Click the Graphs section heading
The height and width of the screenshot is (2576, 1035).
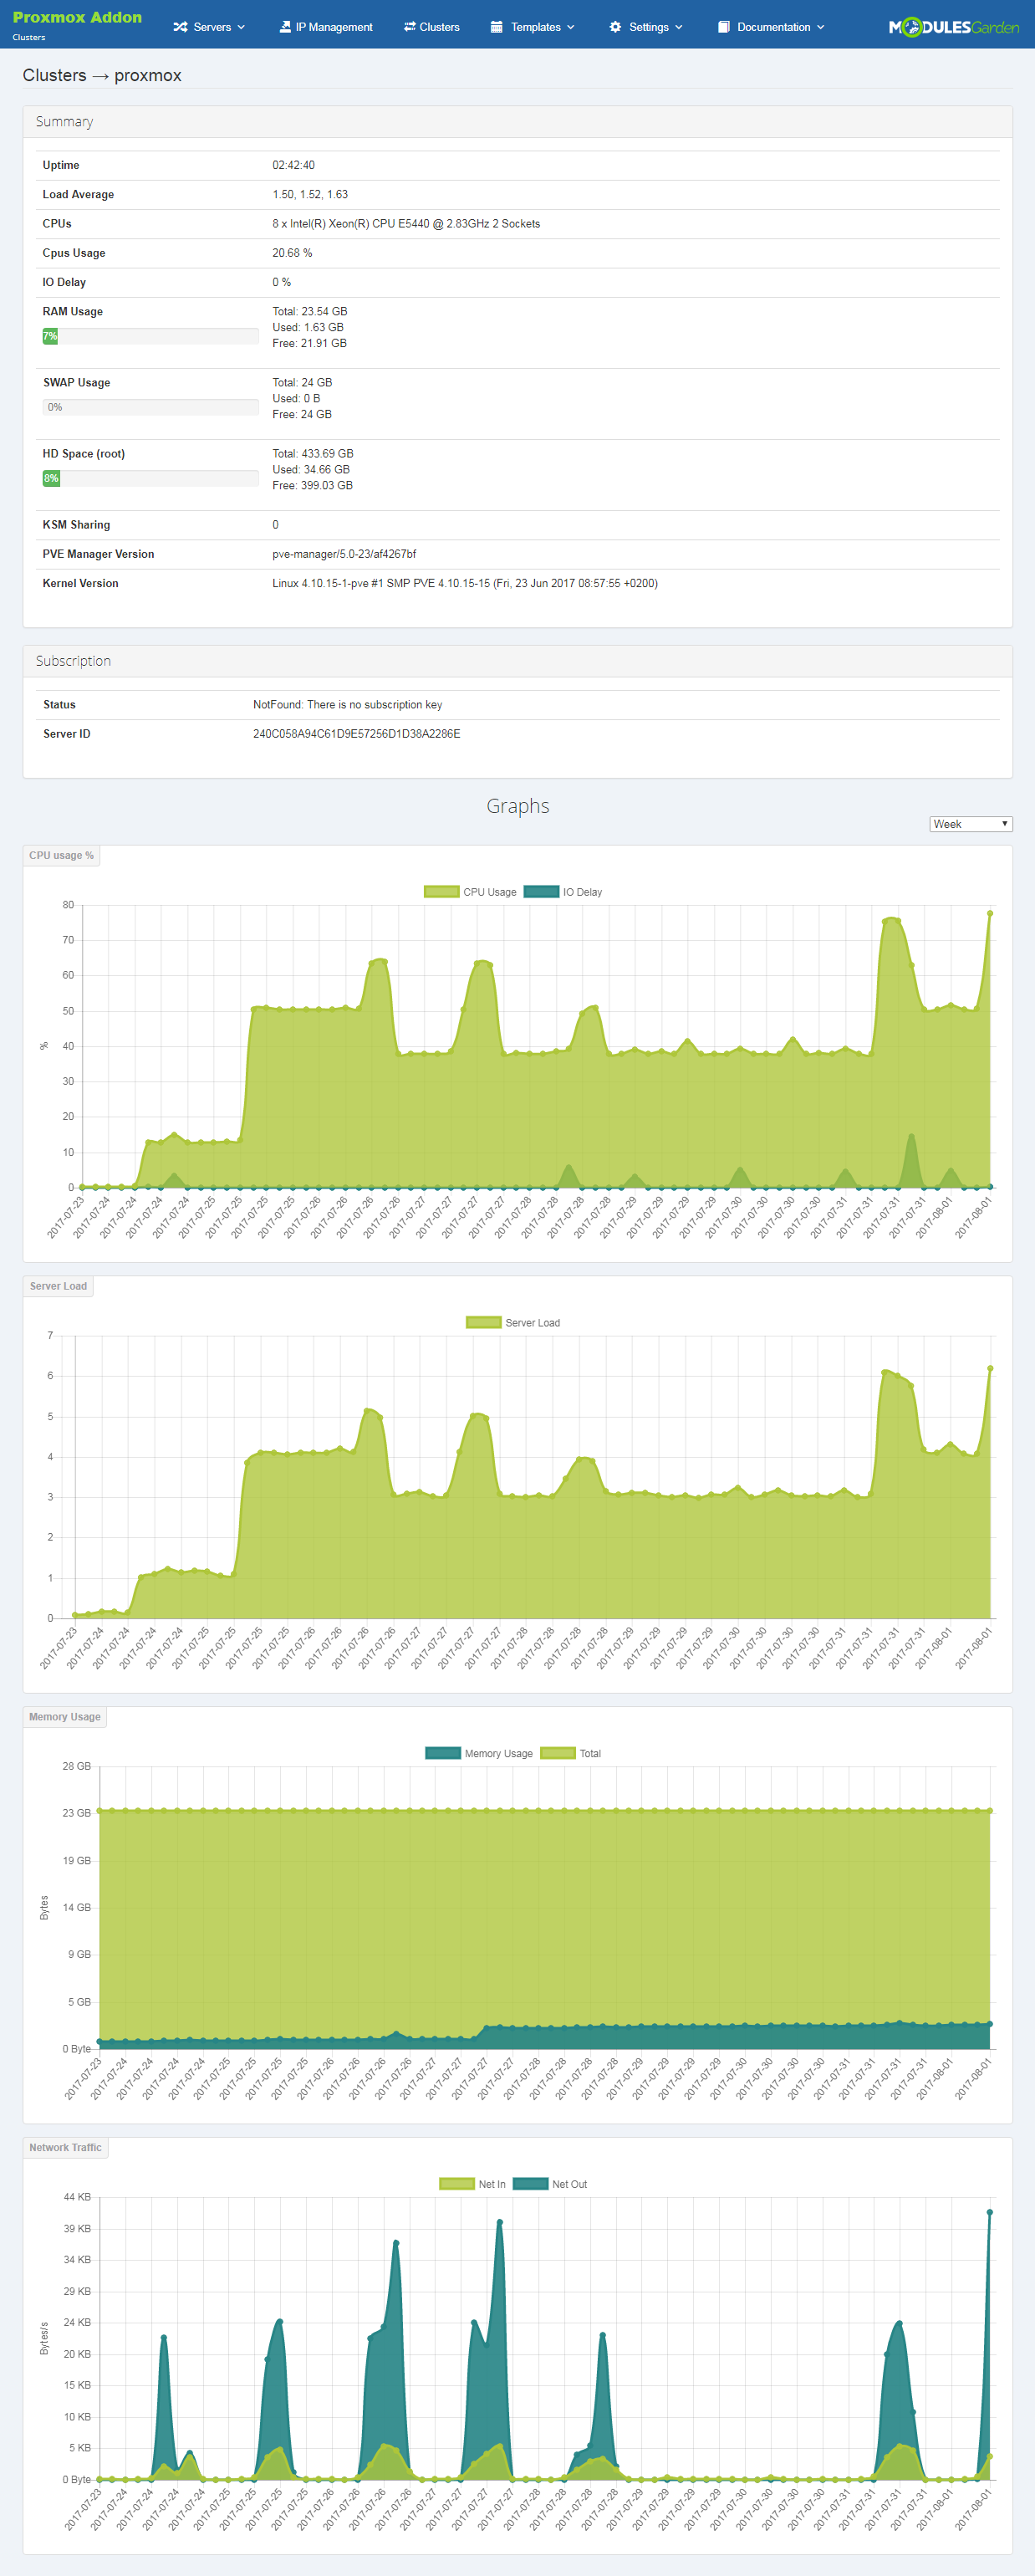(x=518, y=806)
